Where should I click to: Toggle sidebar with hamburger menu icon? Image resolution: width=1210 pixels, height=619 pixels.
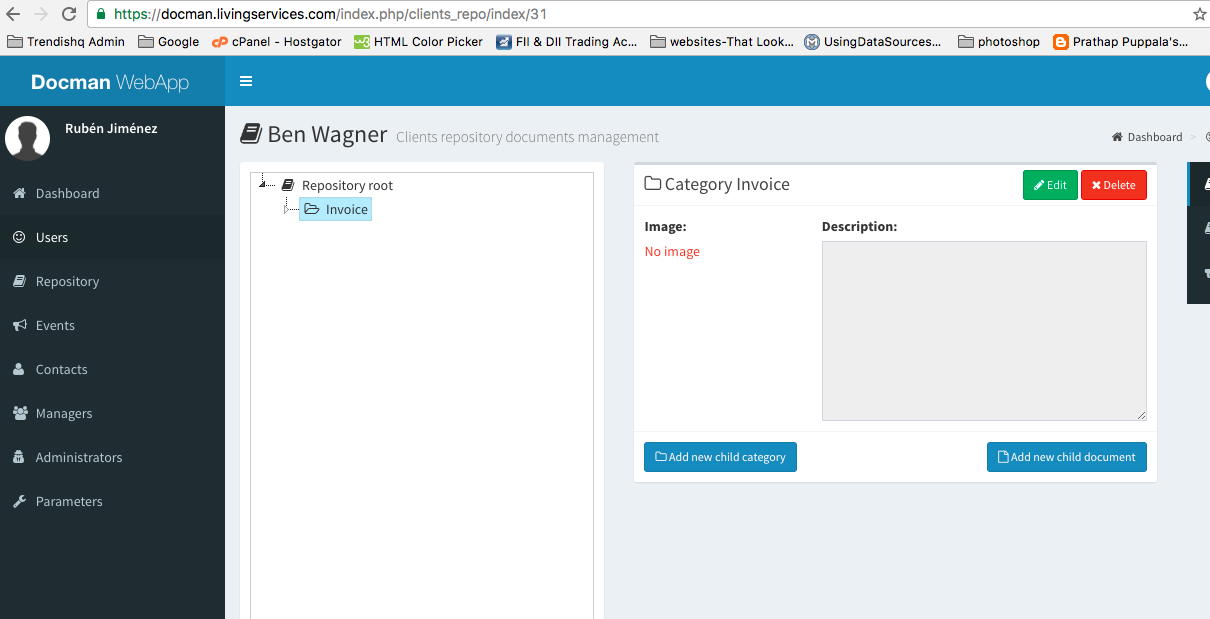coord(246,81)
